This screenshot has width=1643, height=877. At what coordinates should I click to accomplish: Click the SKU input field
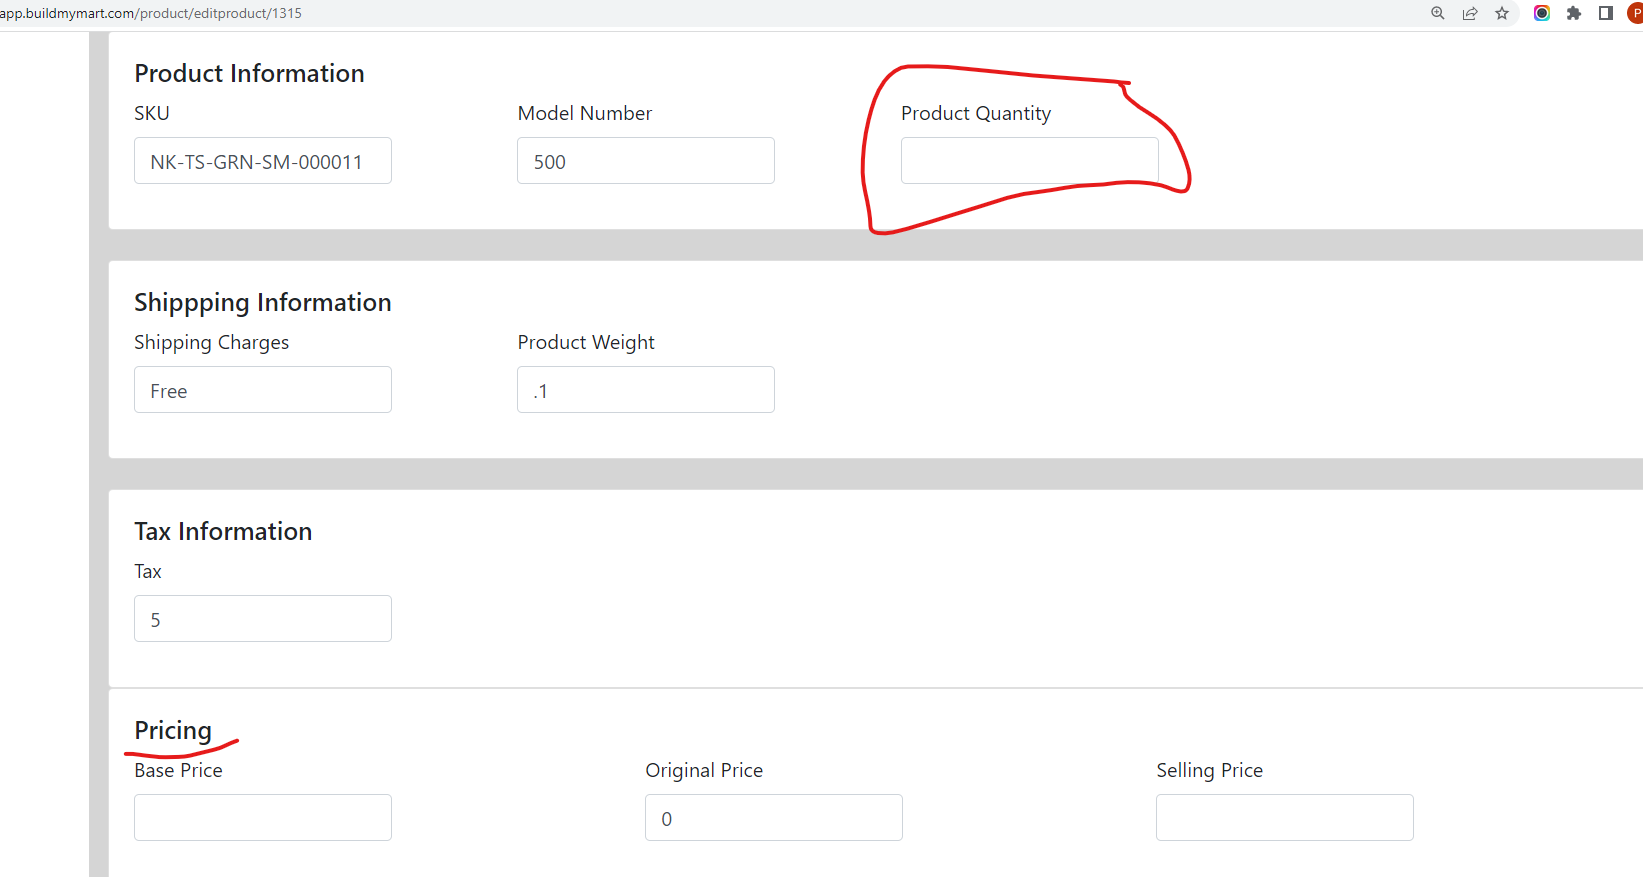(263, 161)
